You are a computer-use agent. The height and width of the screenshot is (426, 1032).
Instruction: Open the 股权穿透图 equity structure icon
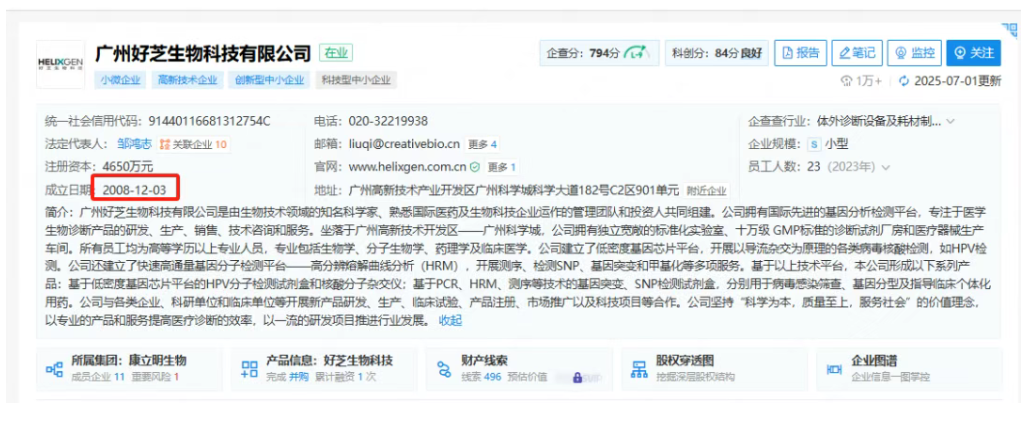(639, 369)
